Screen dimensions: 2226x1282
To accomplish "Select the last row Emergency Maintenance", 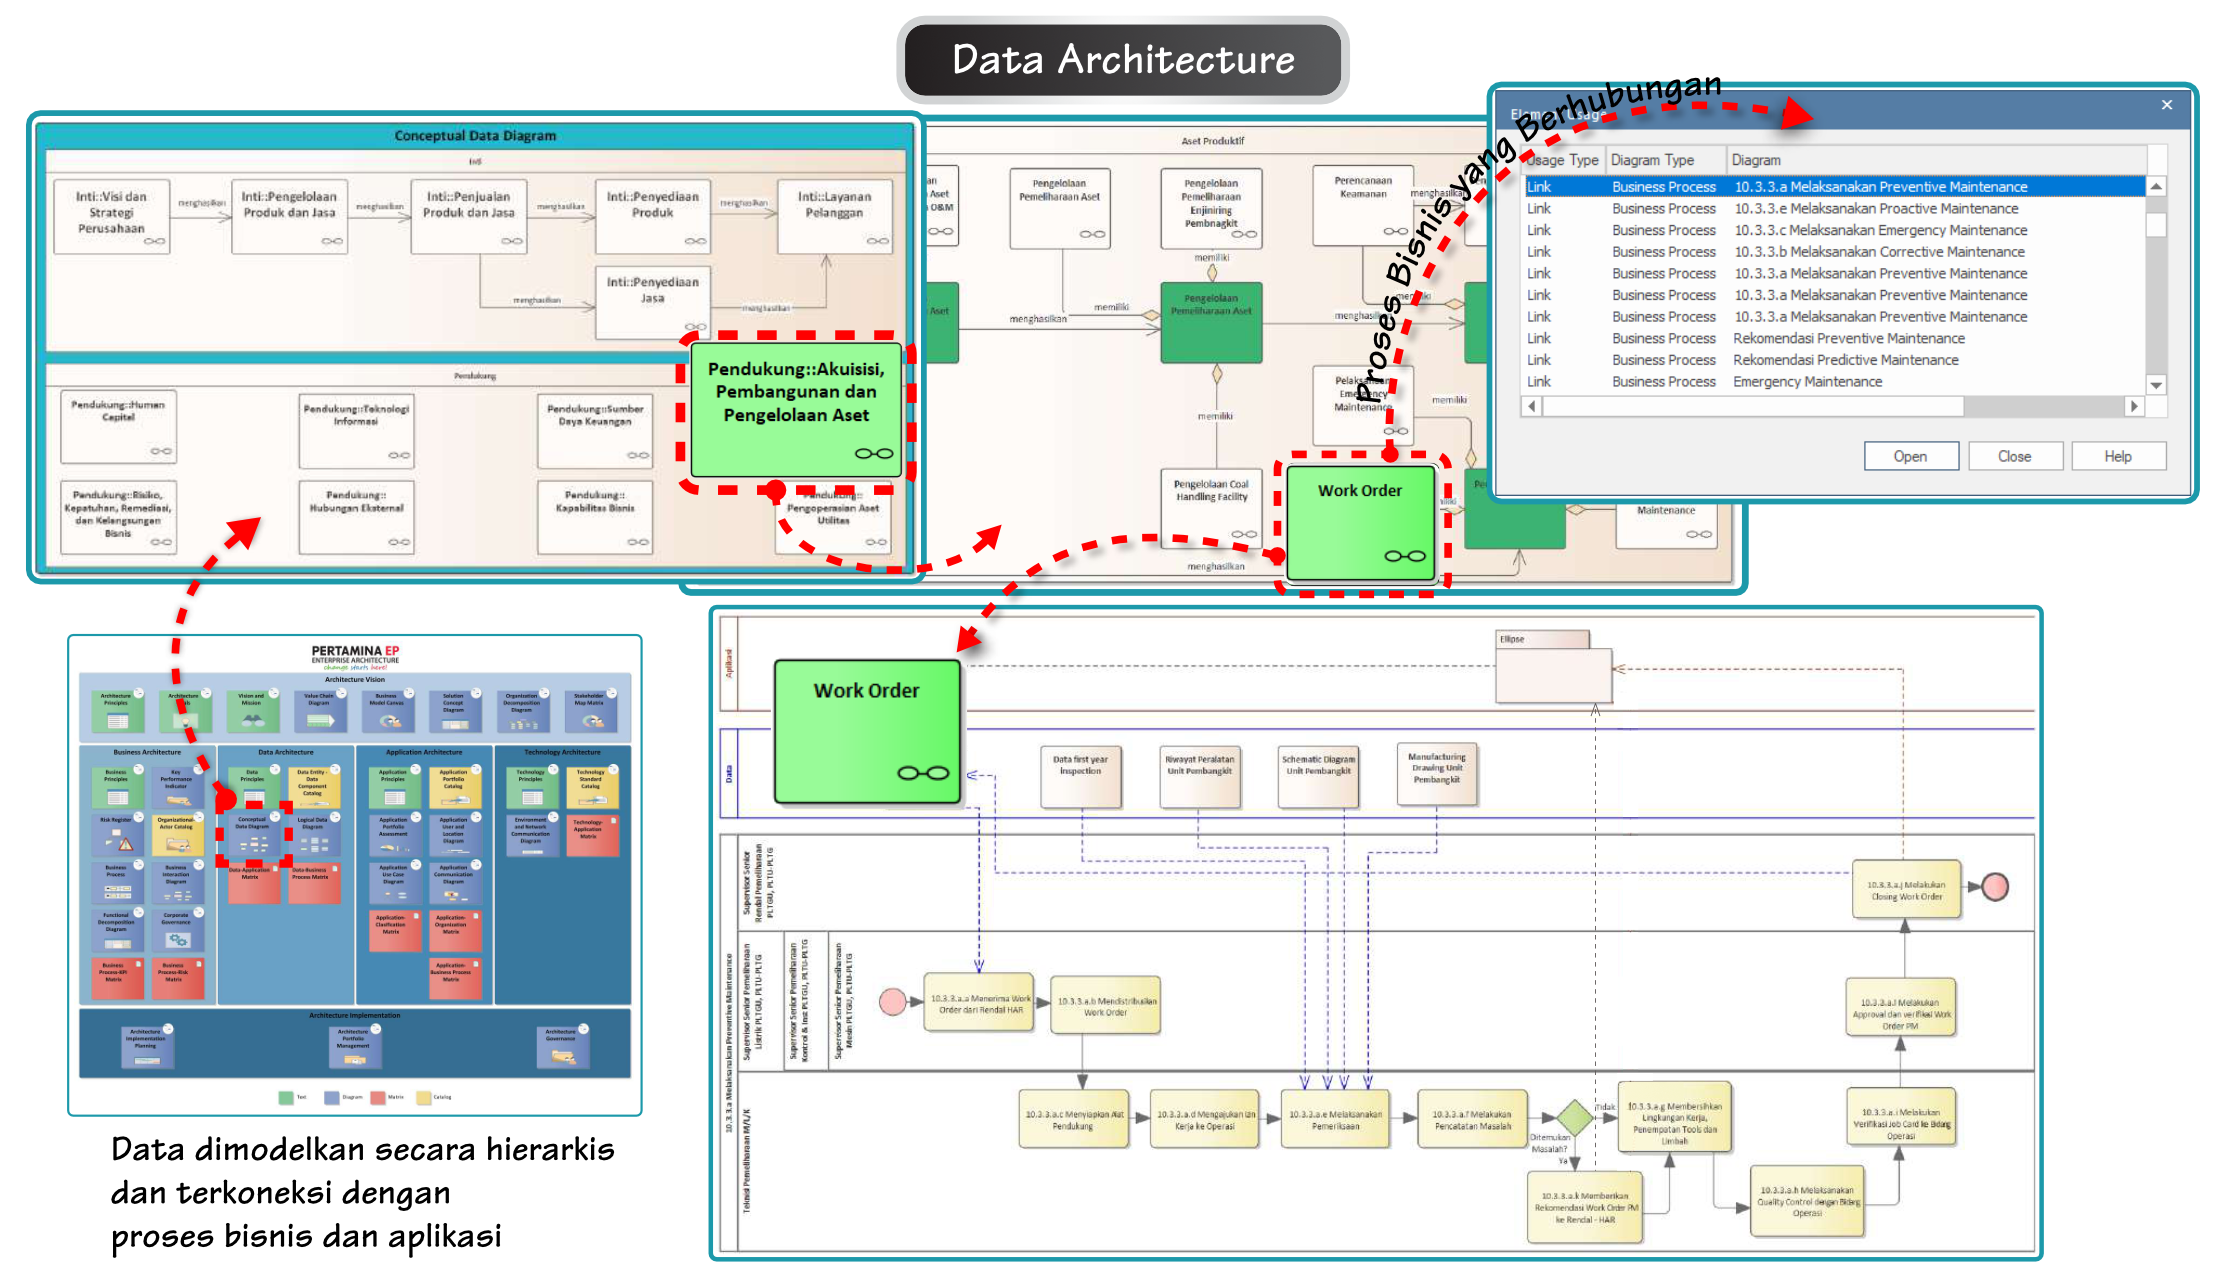I will click(x=1834, y=382).
